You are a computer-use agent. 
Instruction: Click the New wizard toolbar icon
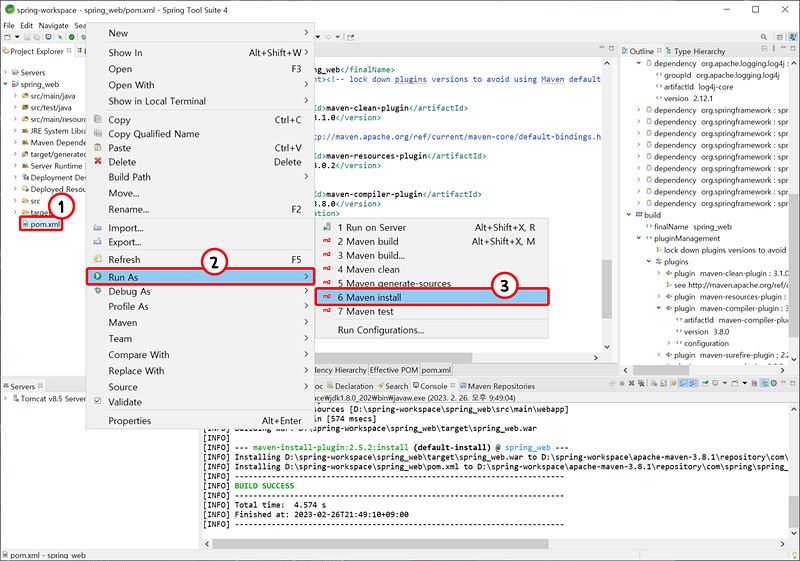[x=7, y=37]
